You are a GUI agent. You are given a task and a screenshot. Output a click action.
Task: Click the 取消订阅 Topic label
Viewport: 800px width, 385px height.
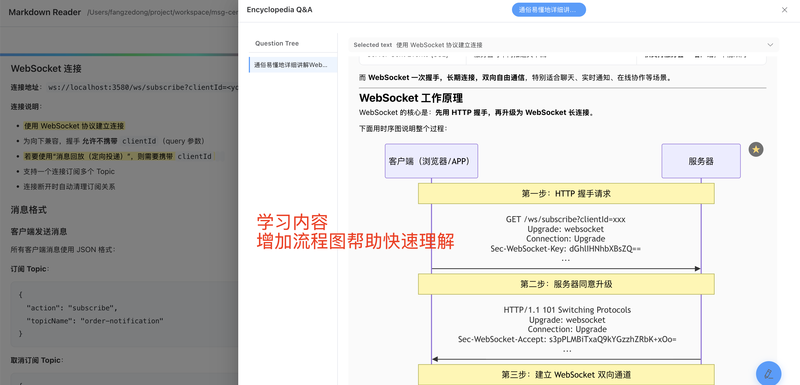tap(37, 360)
